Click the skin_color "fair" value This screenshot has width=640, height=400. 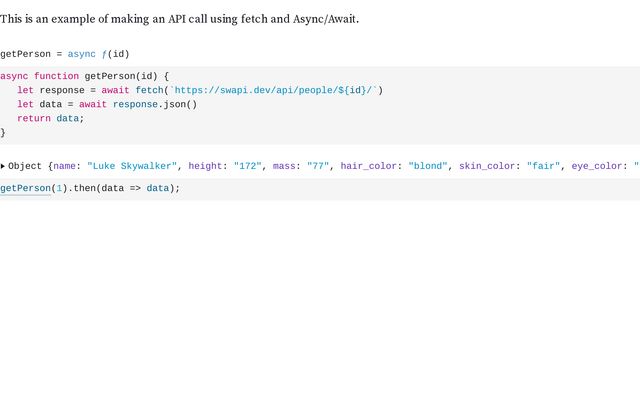pyautogui.click(x=543, y=166)
